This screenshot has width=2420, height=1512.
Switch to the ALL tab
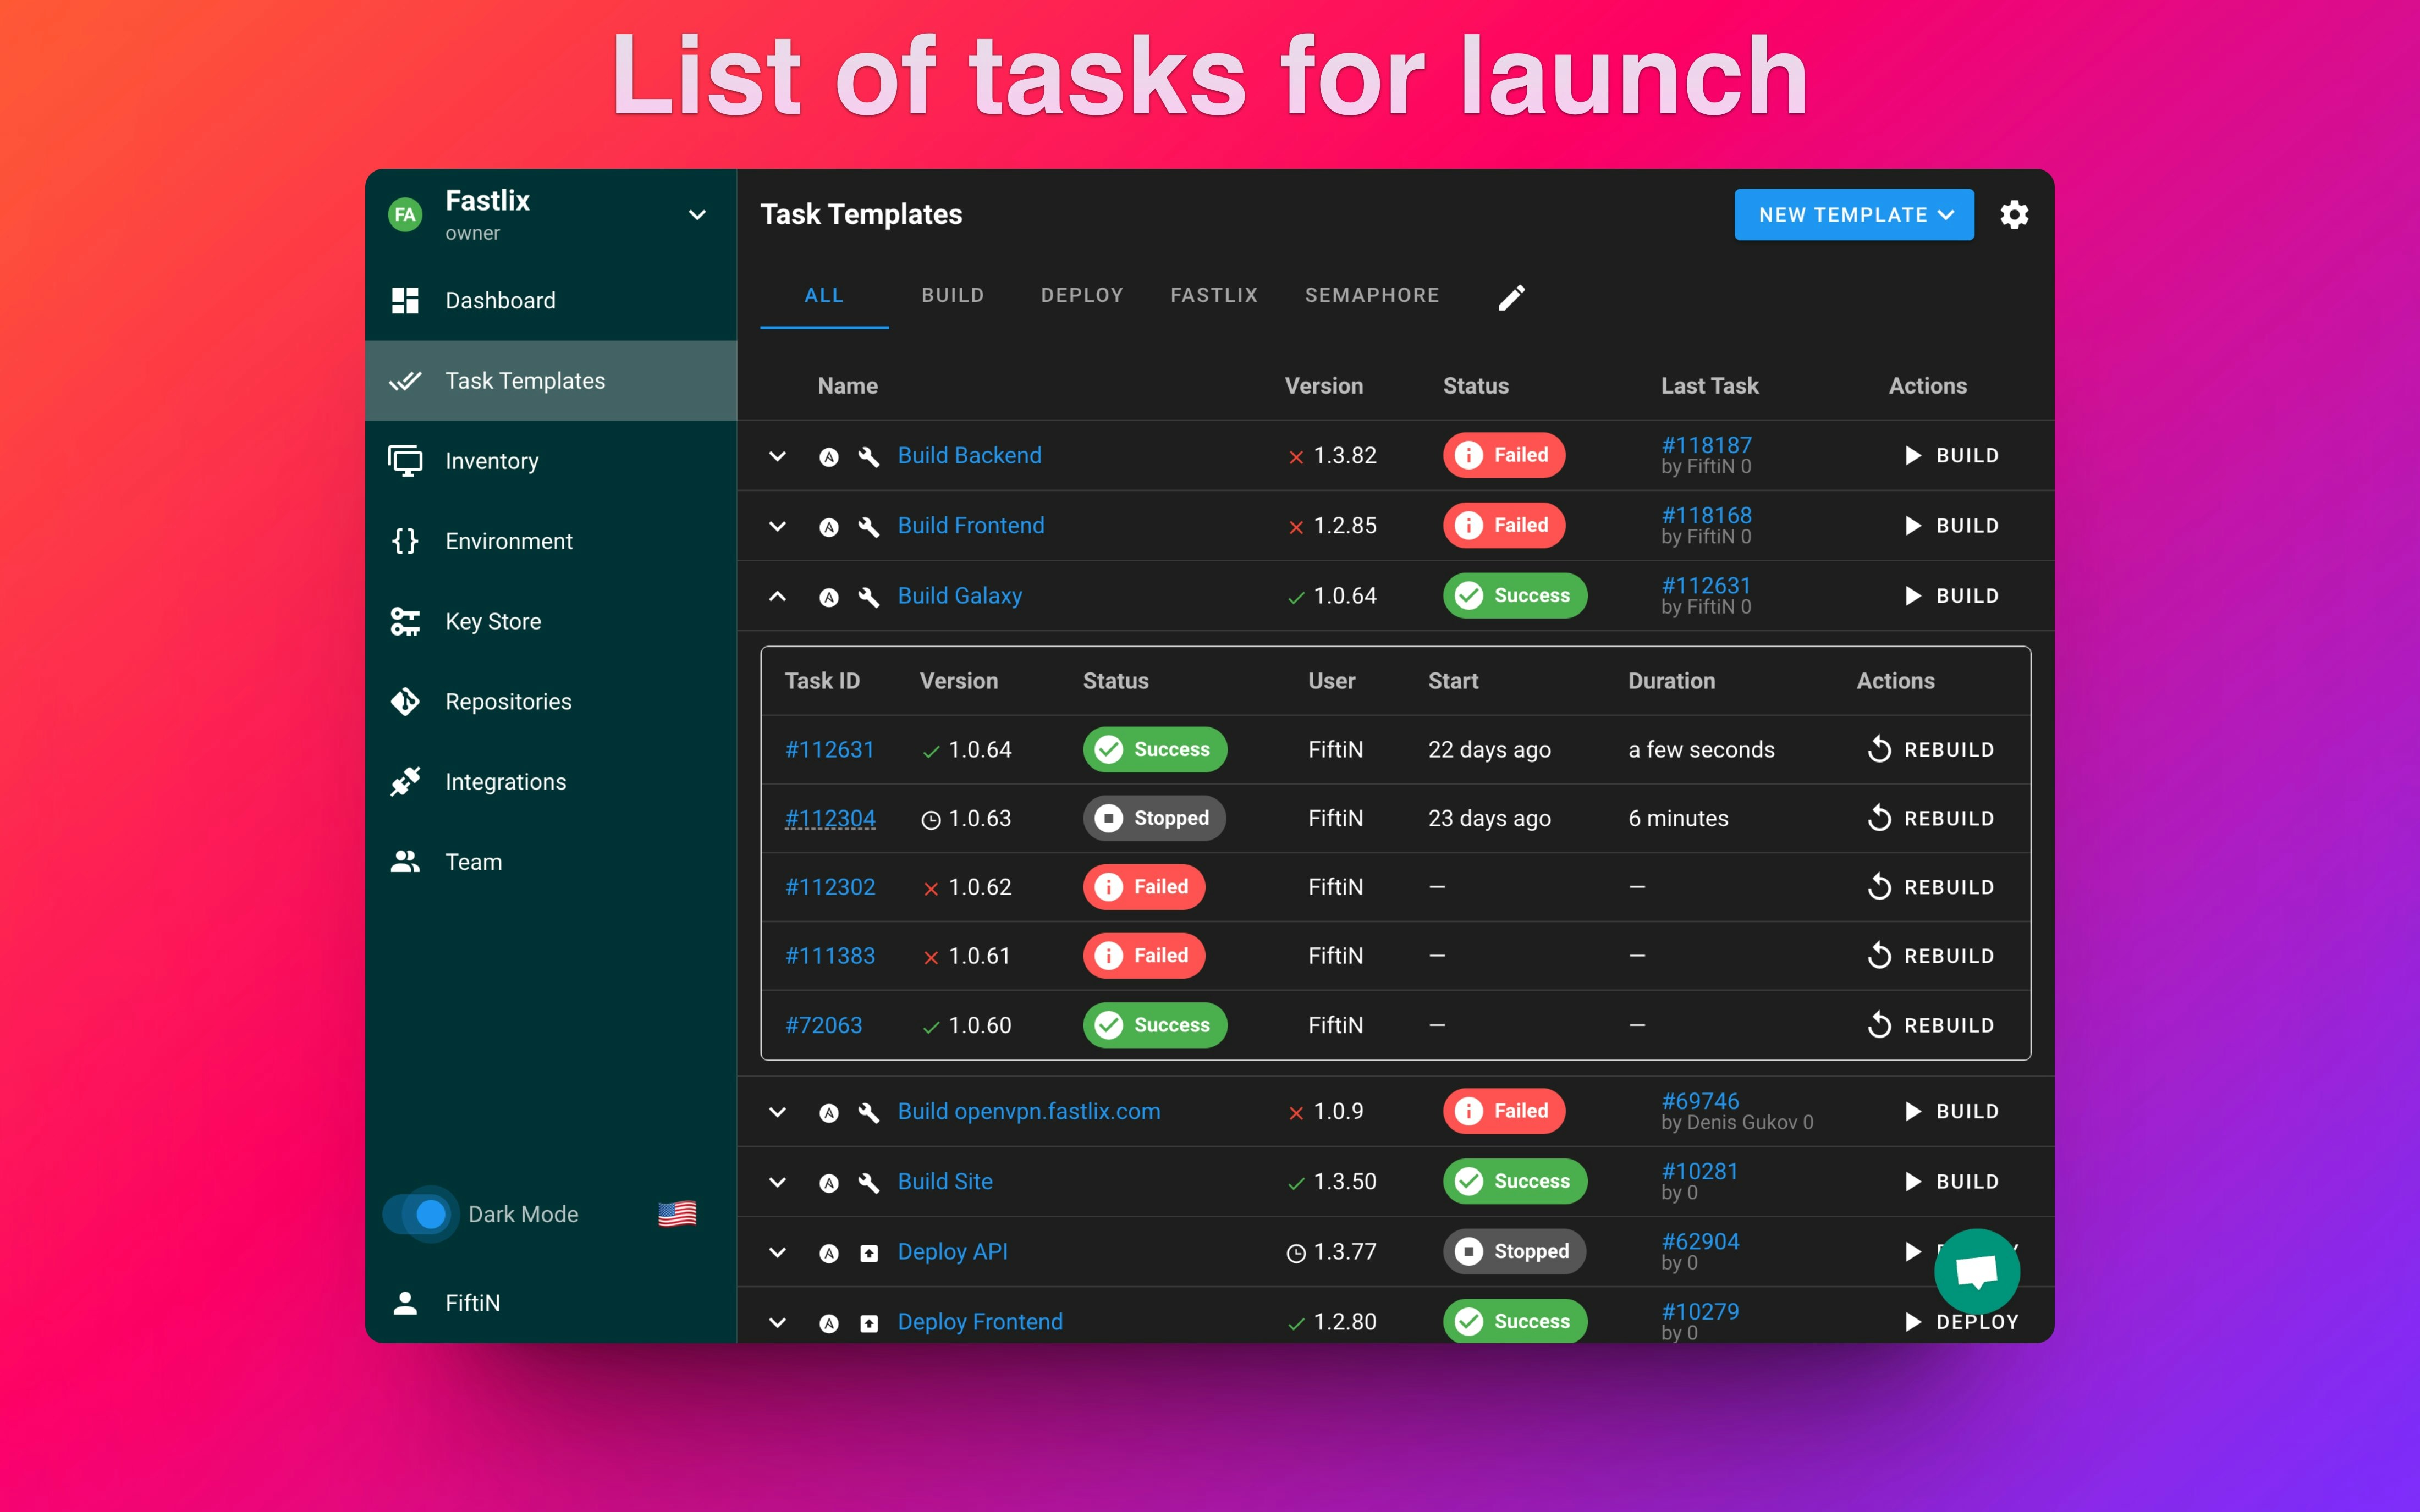(824, 295)
